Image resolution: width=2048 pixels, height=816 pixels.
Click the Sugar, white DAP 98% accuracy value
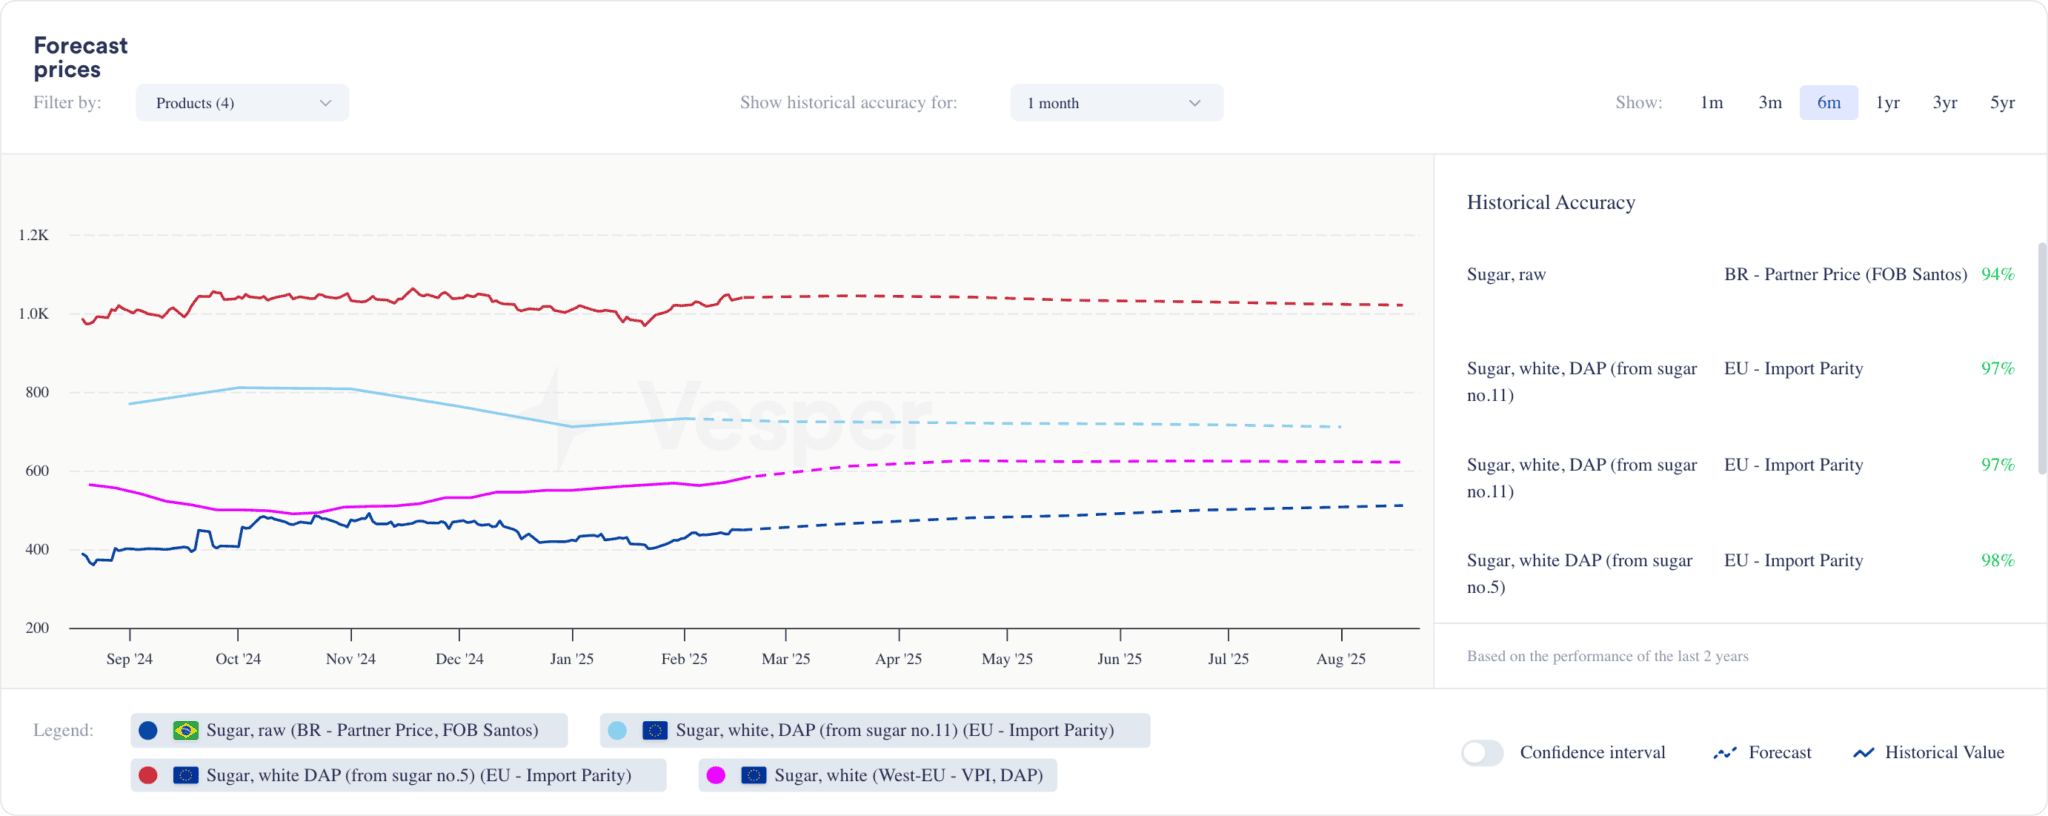coord(1998,560)
